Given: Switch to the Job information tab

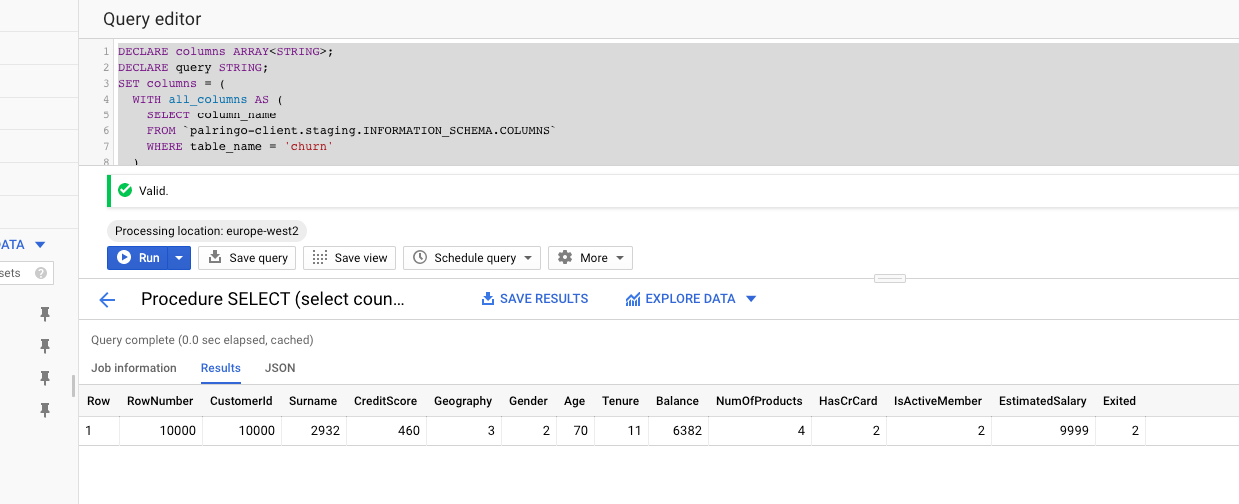Looking at the screenshot, I should 133,368.
